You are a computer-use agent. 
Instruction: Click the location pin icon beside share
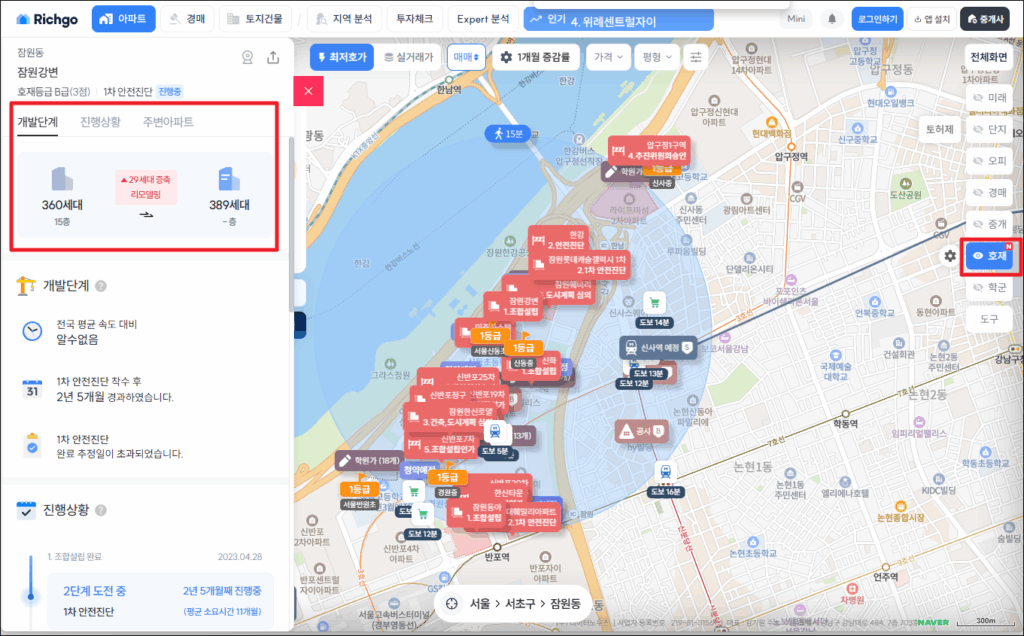point(248,58)
